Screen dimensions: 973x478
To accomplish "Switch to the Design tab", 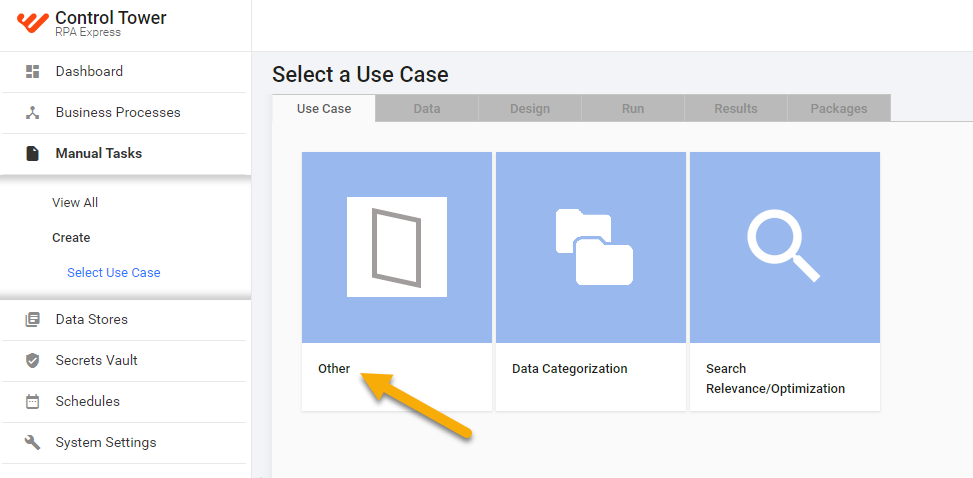I will click(530, 109).
